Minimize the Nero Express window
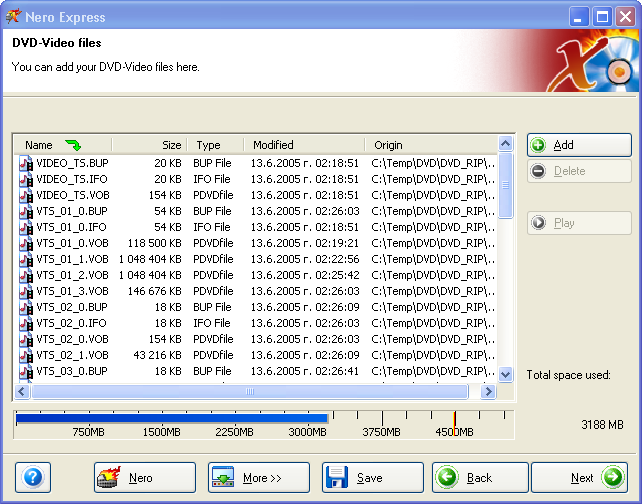 coord(579,17)
